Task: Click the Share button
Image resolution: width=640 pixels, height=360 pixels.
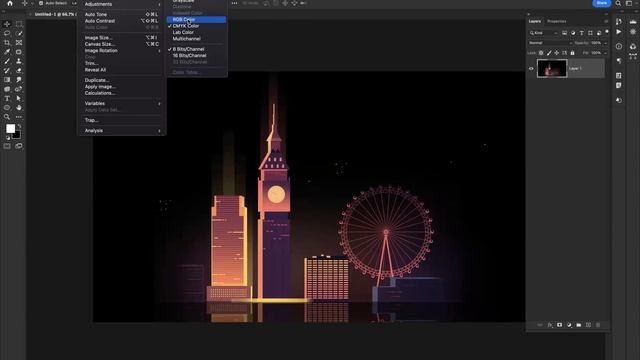Action: click(x=602, y=3)
